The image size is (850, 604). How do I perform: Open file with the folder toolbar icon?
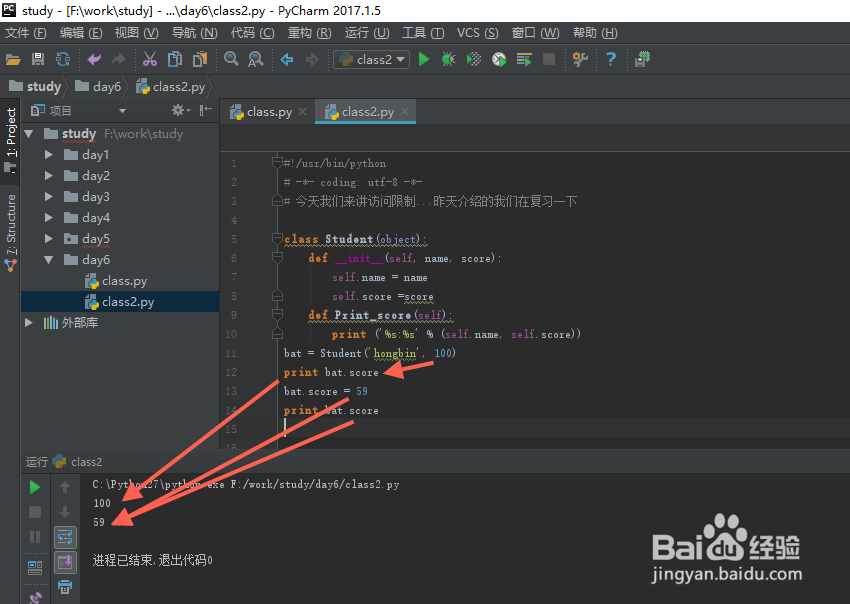tap(13, 59)
